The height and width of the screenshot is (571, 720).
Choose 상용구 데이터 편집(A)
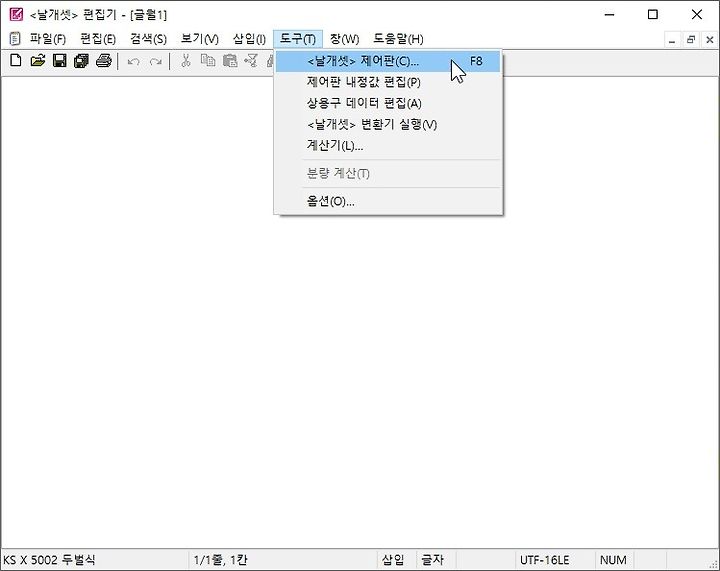(x=388, y=103)
